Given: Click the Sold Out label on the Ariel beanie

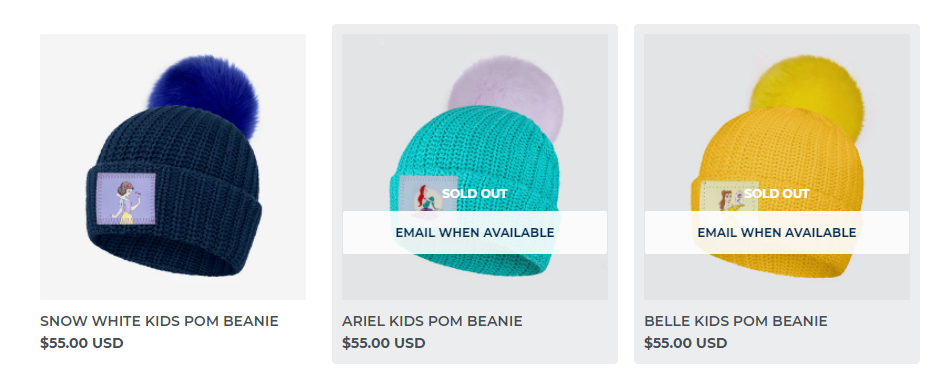Looking at the screenshot, I should (x=474, y=194).
